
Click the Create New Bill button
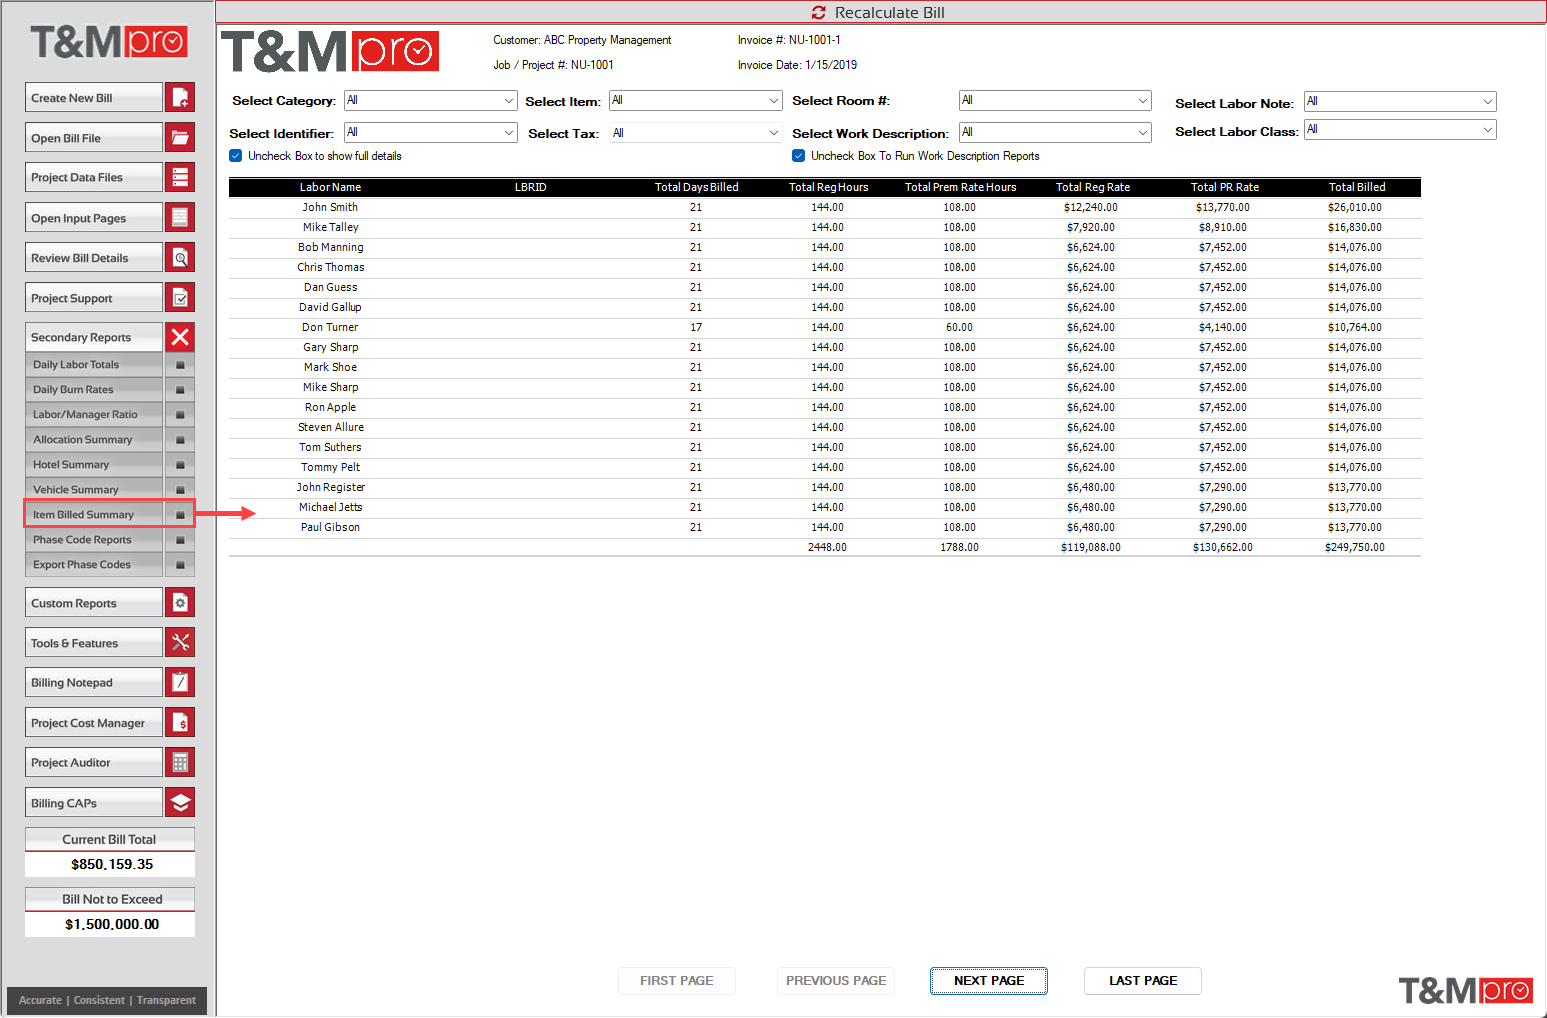(94, 97)
